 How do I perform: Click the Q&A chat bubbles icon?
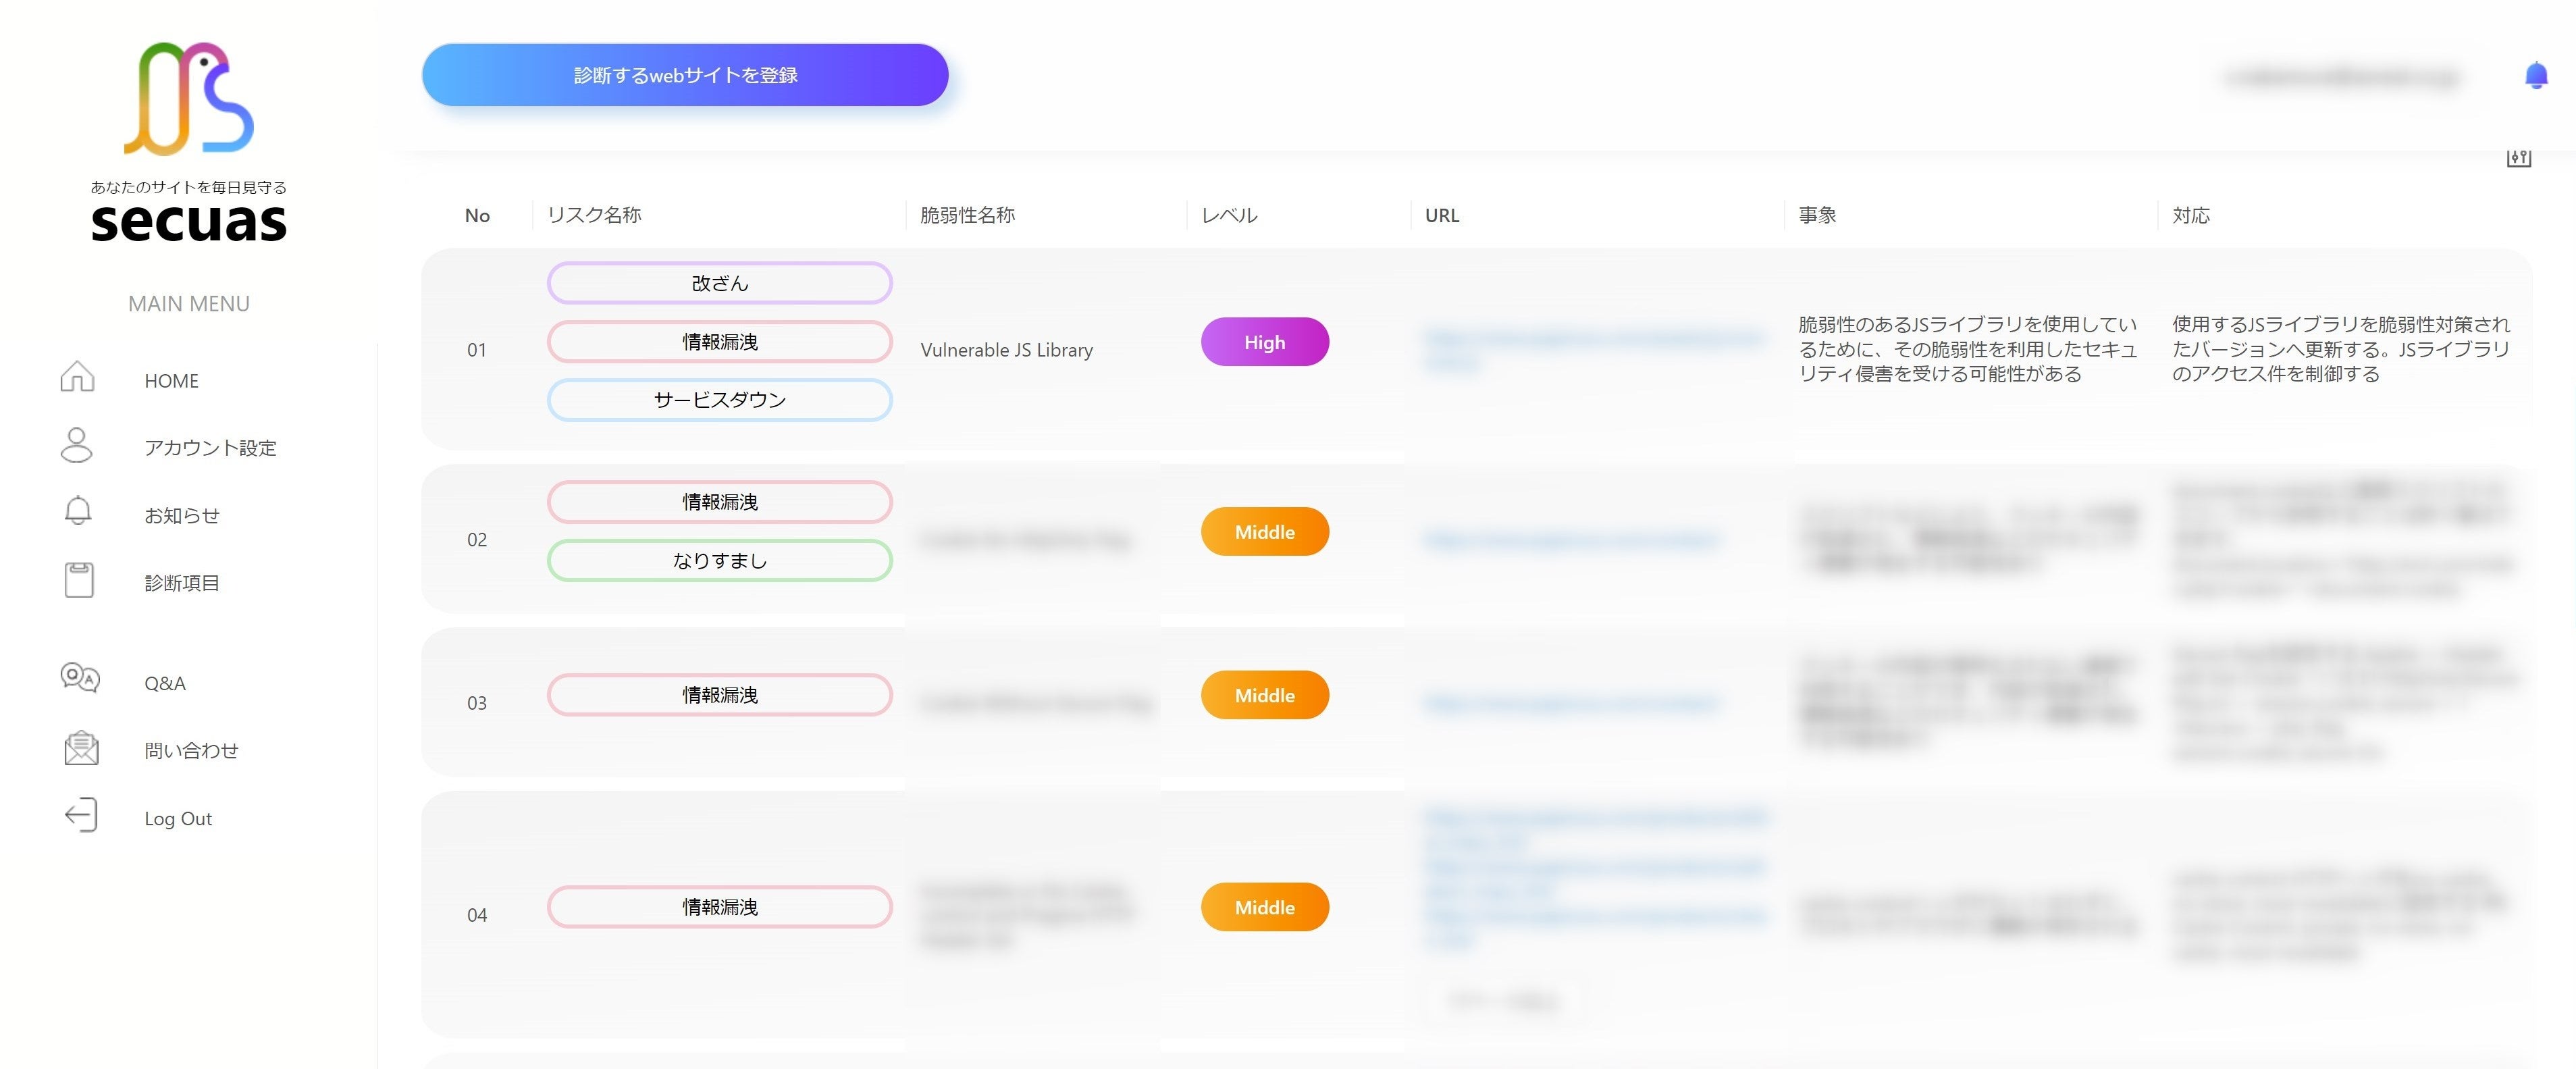click(x=80, y=679)
